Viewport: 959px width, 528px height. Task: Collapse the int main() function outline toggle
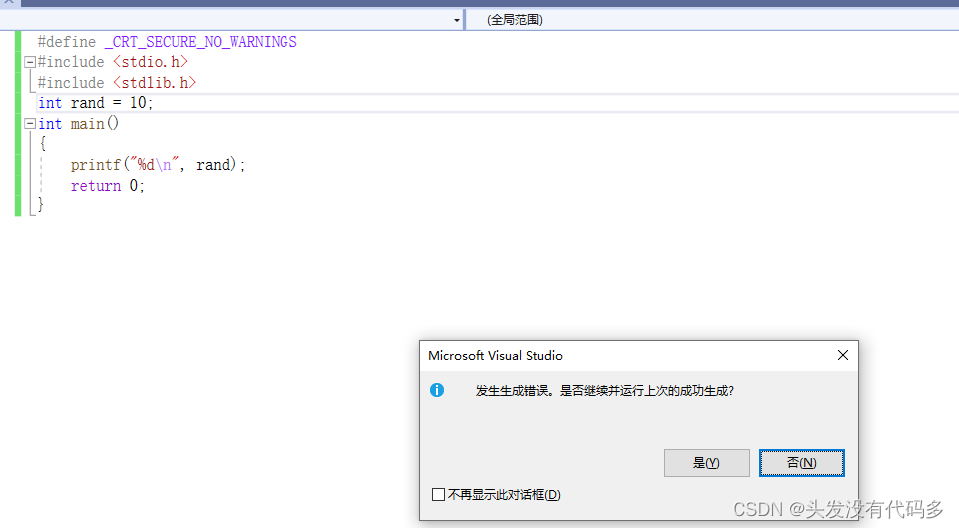[29, 124]
